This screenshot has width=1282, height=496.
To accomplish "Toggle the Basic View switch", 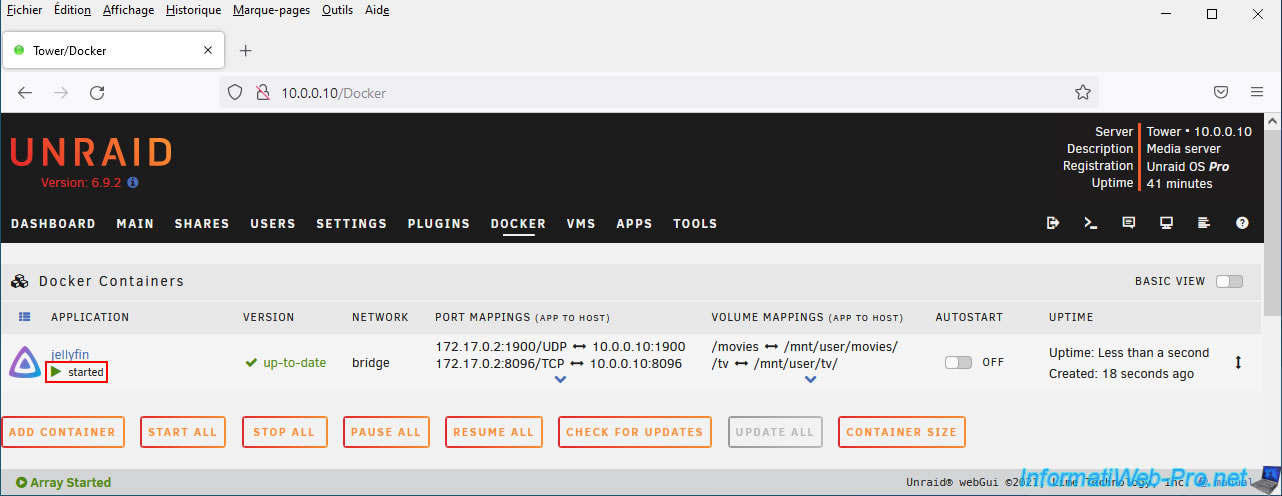I will tap(1229, 281).
